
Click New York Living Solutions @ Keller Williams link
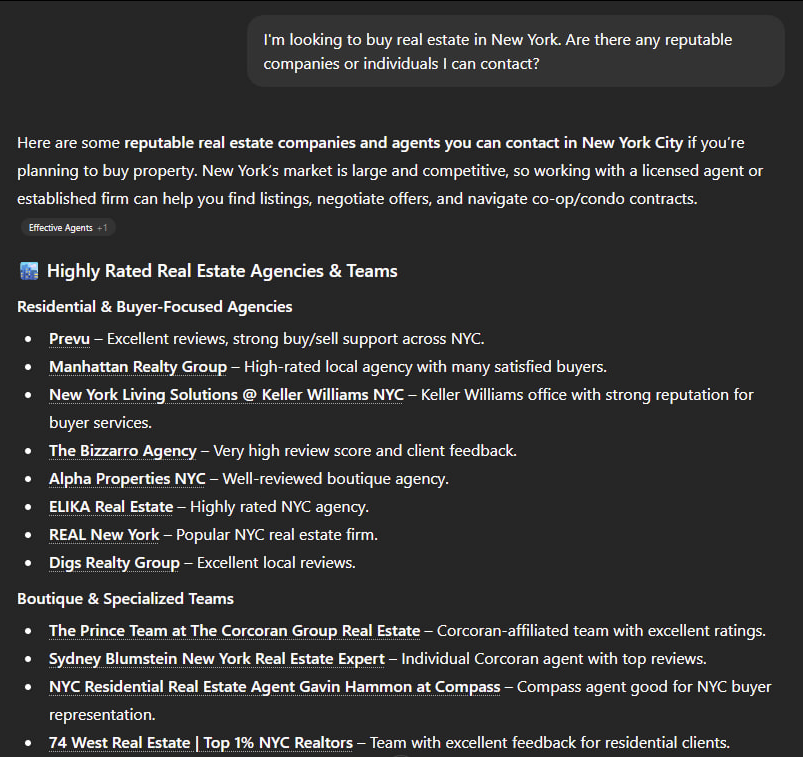click(x=226, y=395)
